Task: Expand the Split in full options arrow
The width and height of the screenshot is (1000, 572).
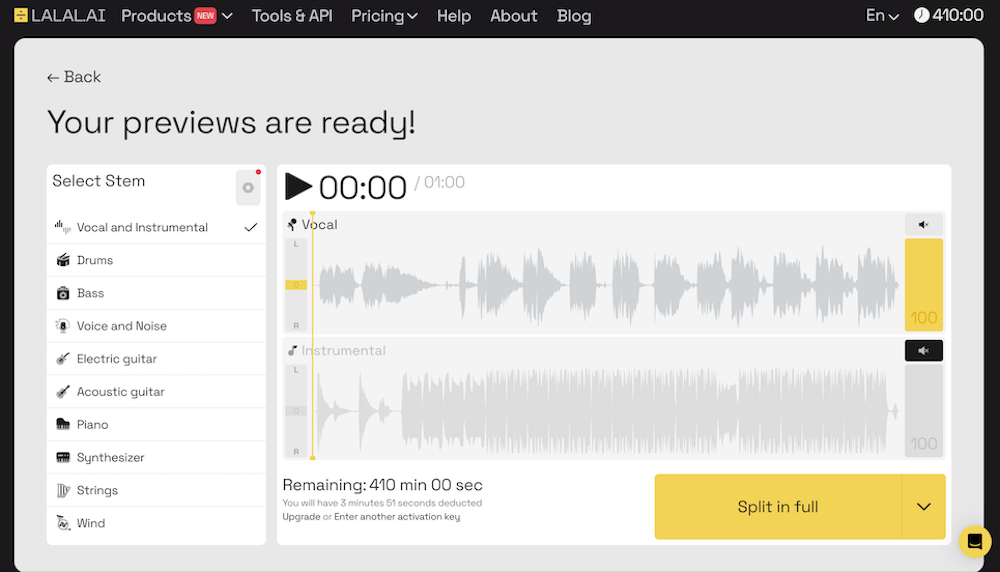Action: click(923, 506)
